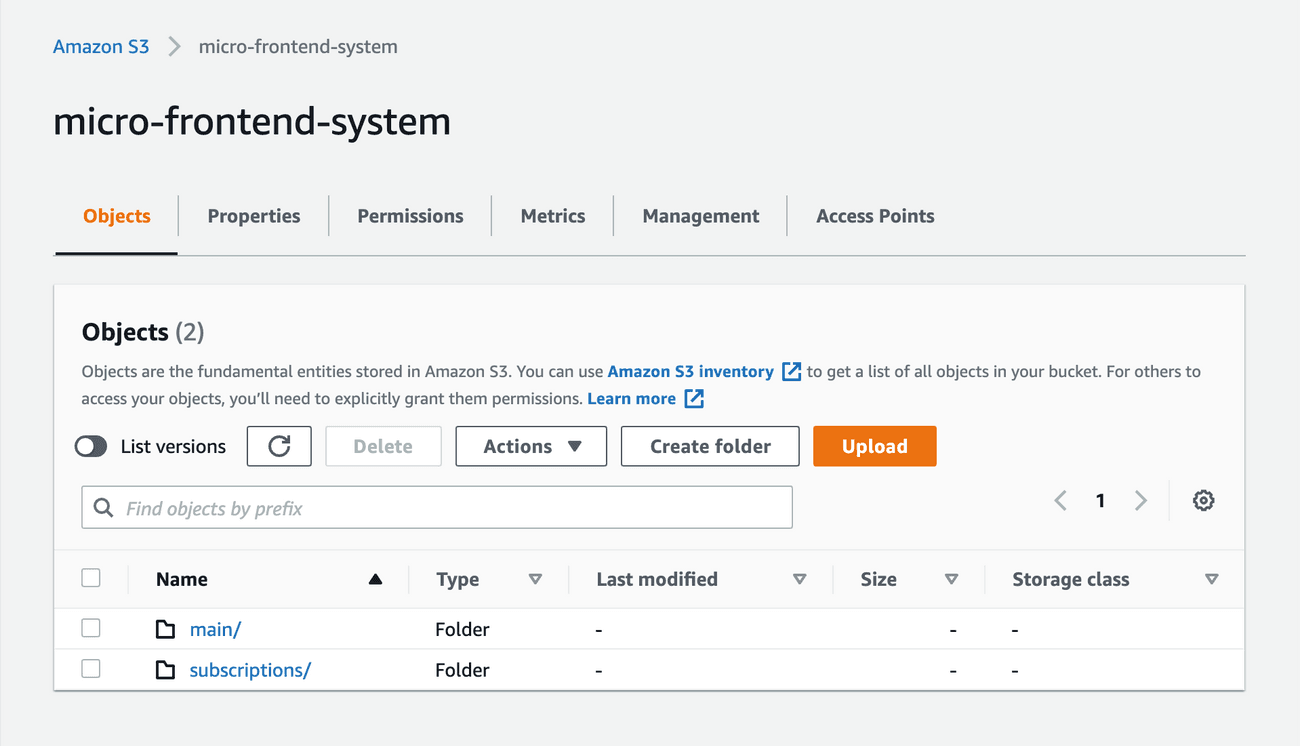The image size is (1300, 746).
Task: Tick the checkbox for the main/ folder
Action: tap(91, 628)
